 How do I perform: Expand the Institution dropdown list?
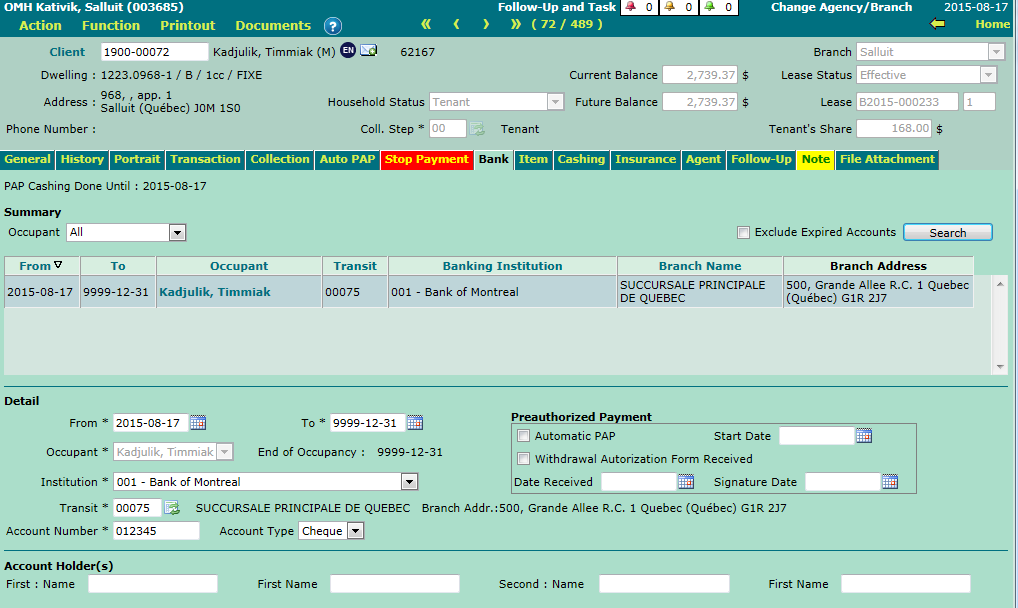(408, 482)
